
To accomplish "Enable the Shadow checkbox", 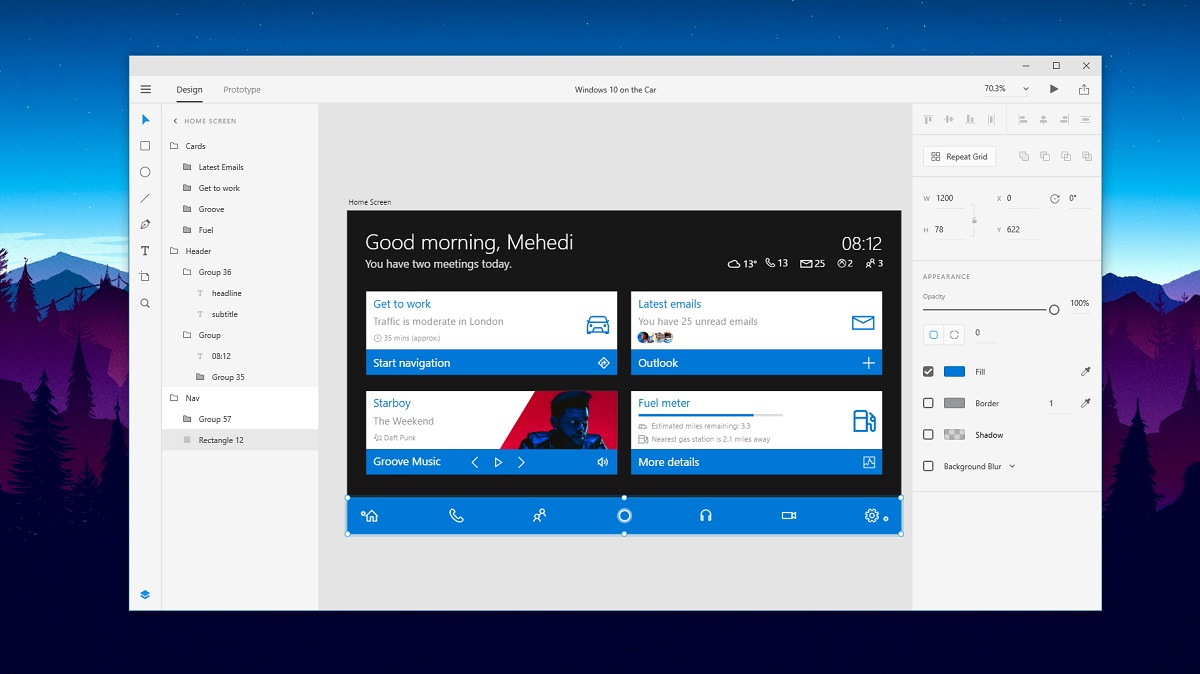I will [928, 435].
